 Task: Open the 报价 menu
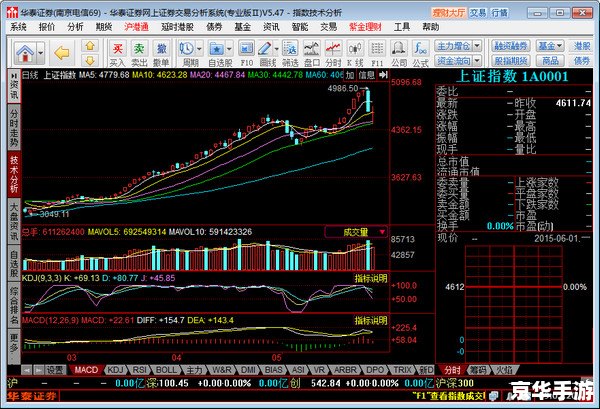(47, 27)
